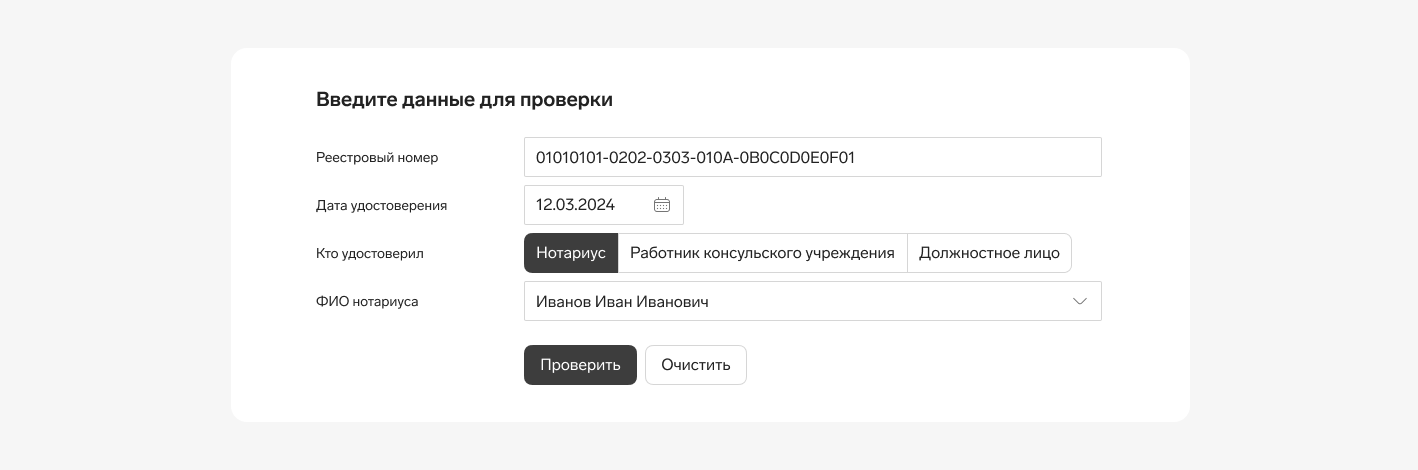Click the Очистить button
Screen dimensions: 1418x470
click(x=696, y=365)
